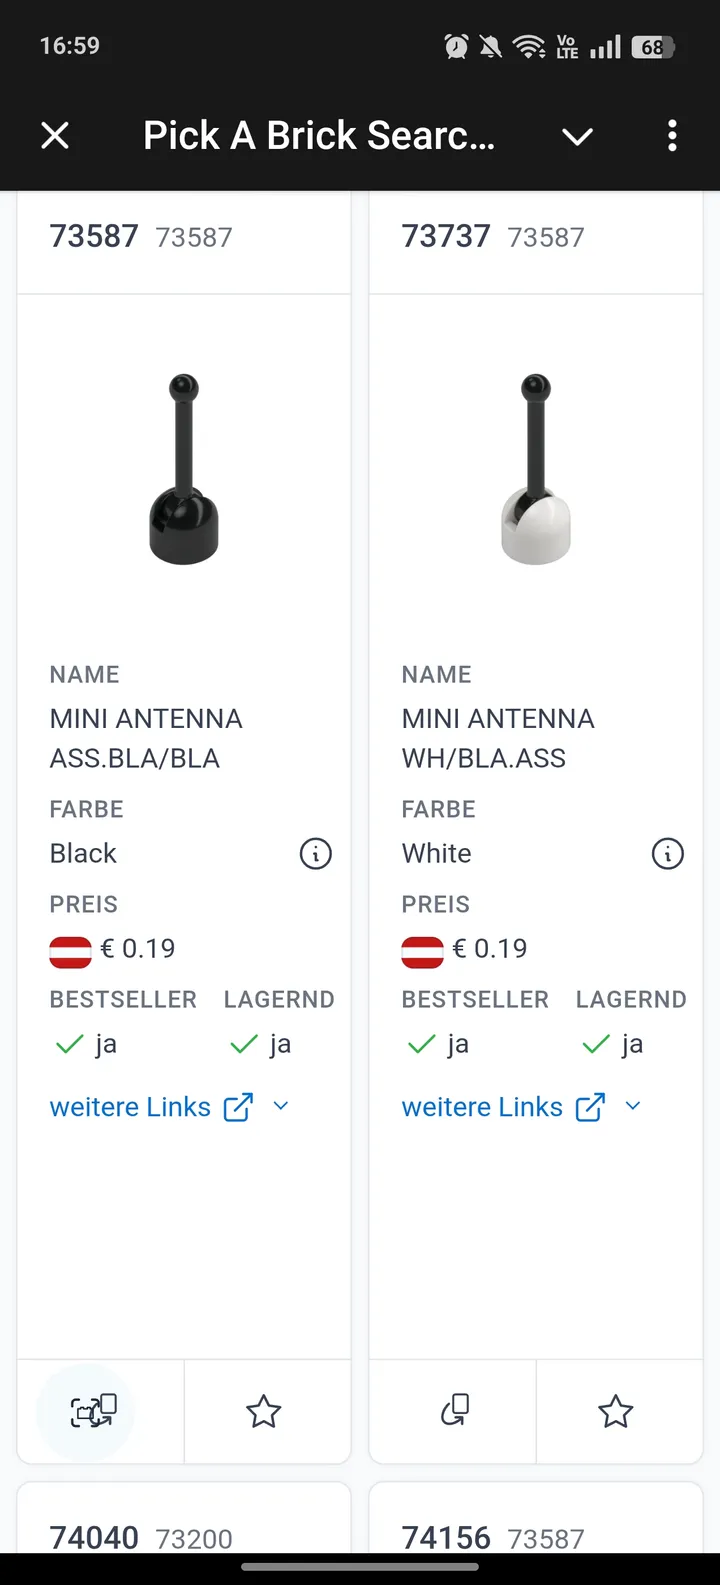Viewport: 720px width, 1585px height.
Task: Favorite the white mini antenna with star
Action: pos(616,1411)
